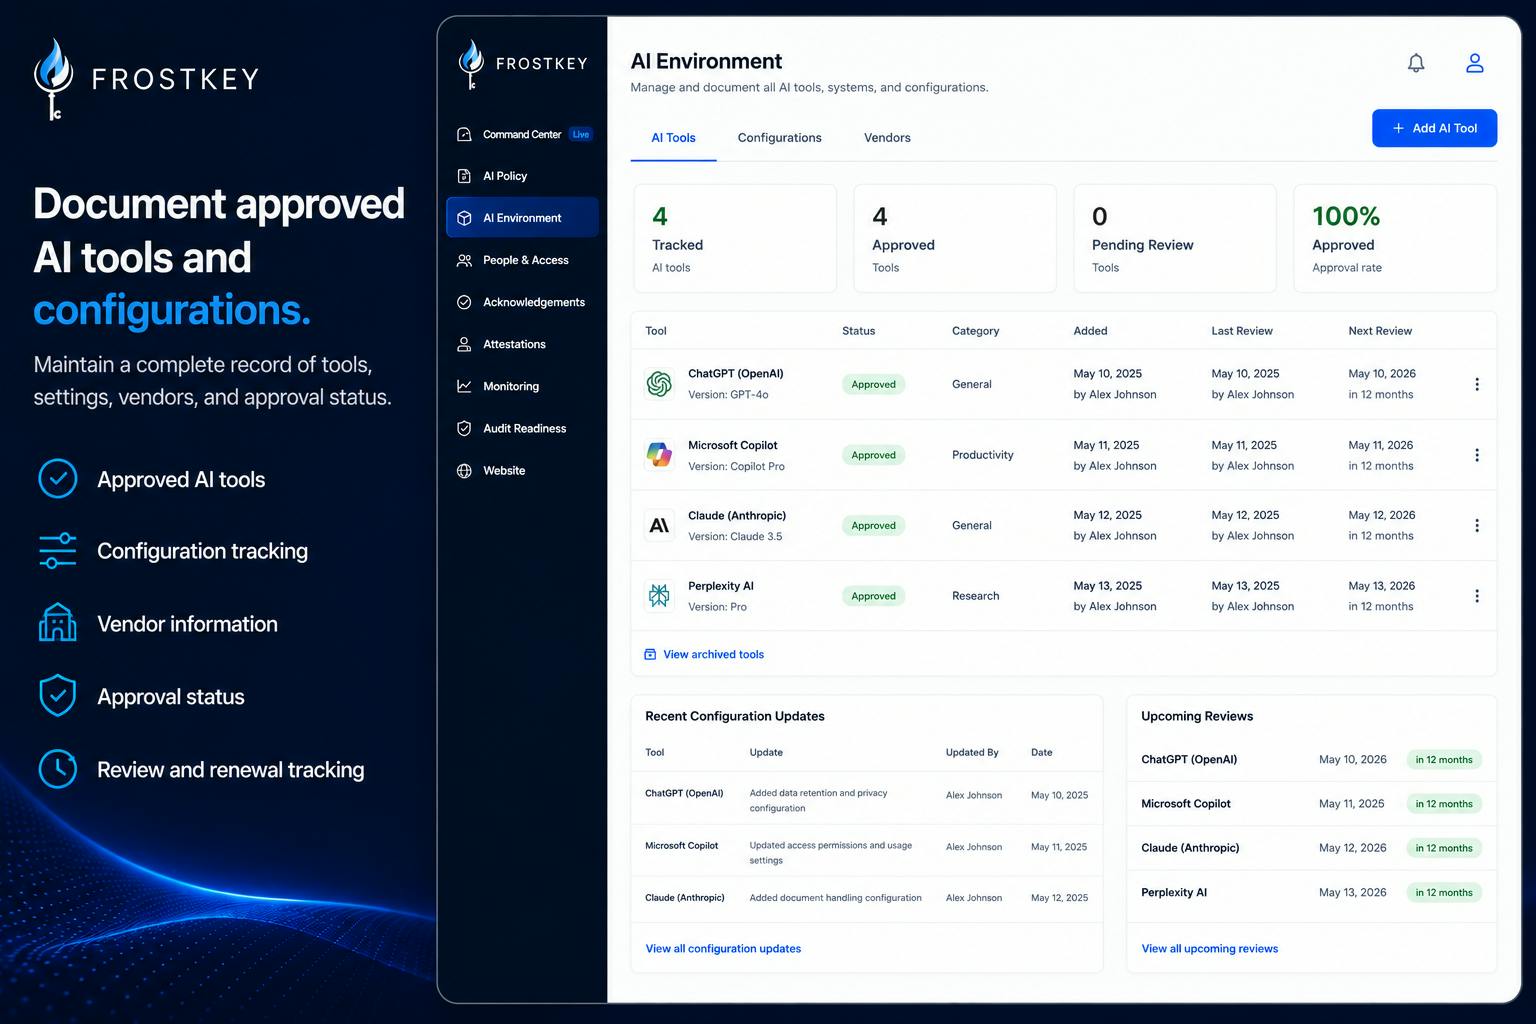
Task: Click the Website globe icon
Action: (x=464, y=470)
